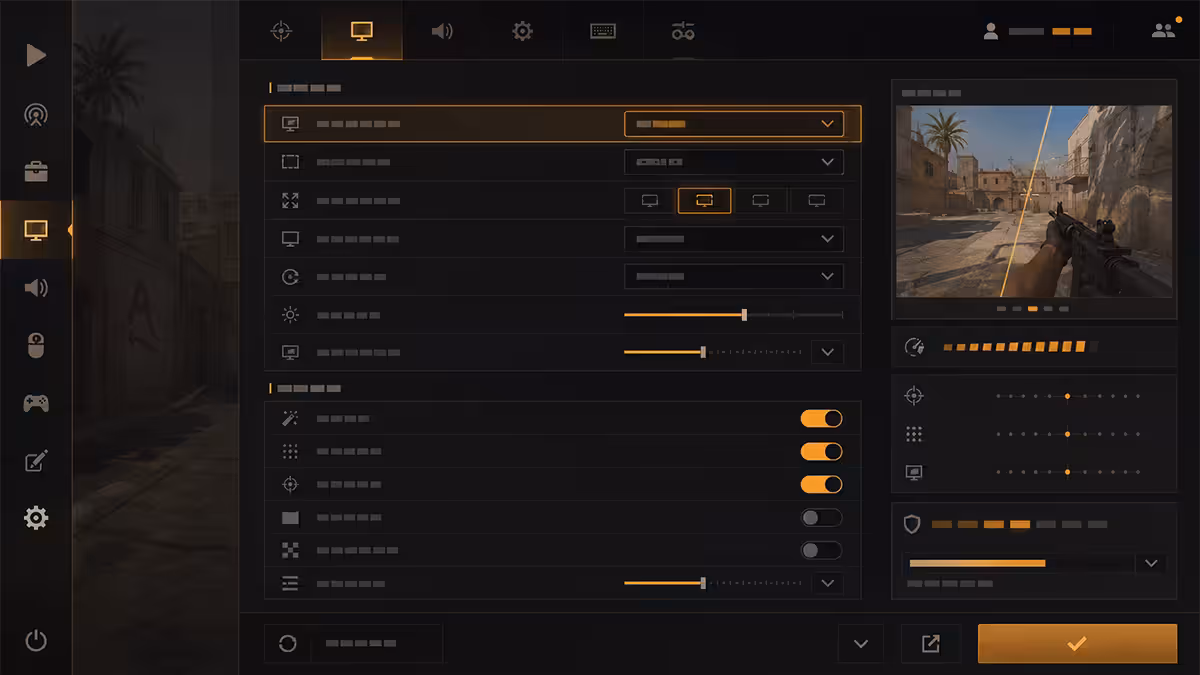Screen dimensions: 1200x675
Task: Open the dropdown in the circular refresh icon row
Action: (x=734, y=277)
